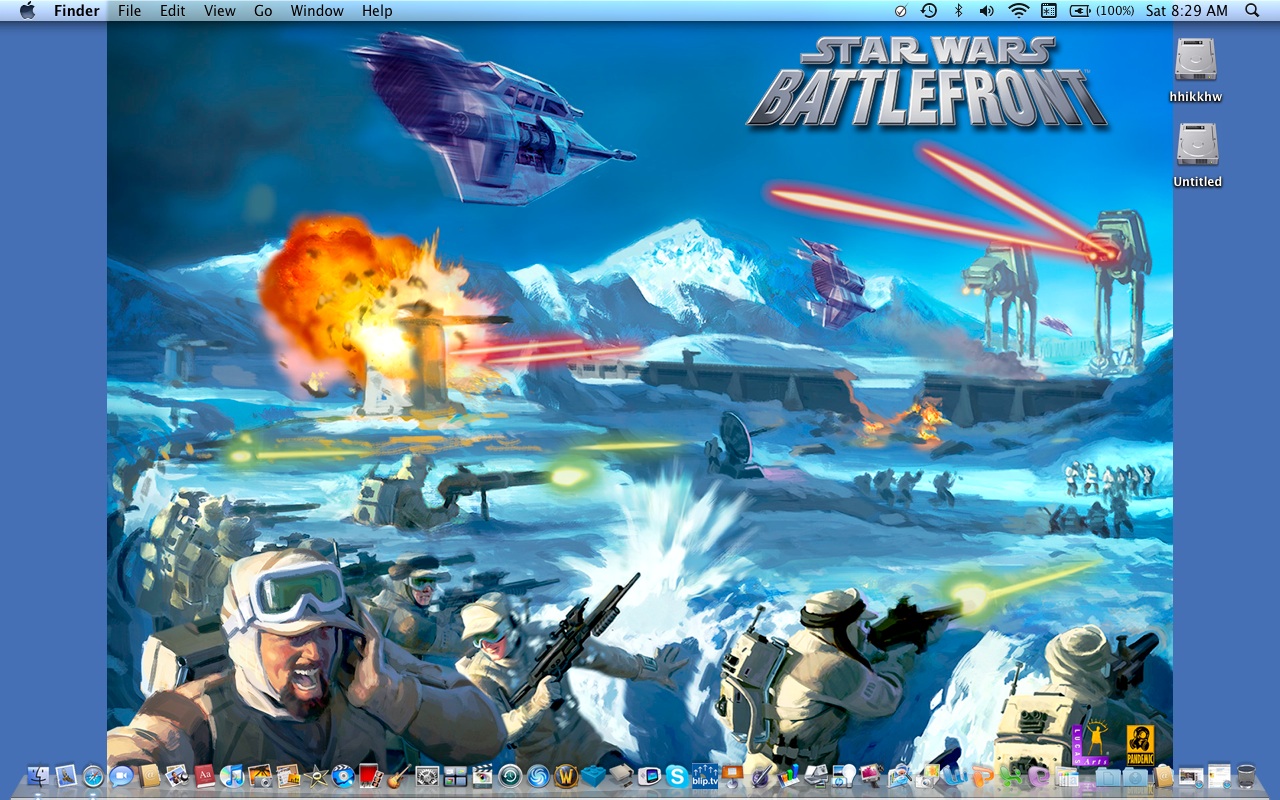Open Finder from the Dock
The width and height of the screenshot is (1280, 800).
(x=38, y=776)
